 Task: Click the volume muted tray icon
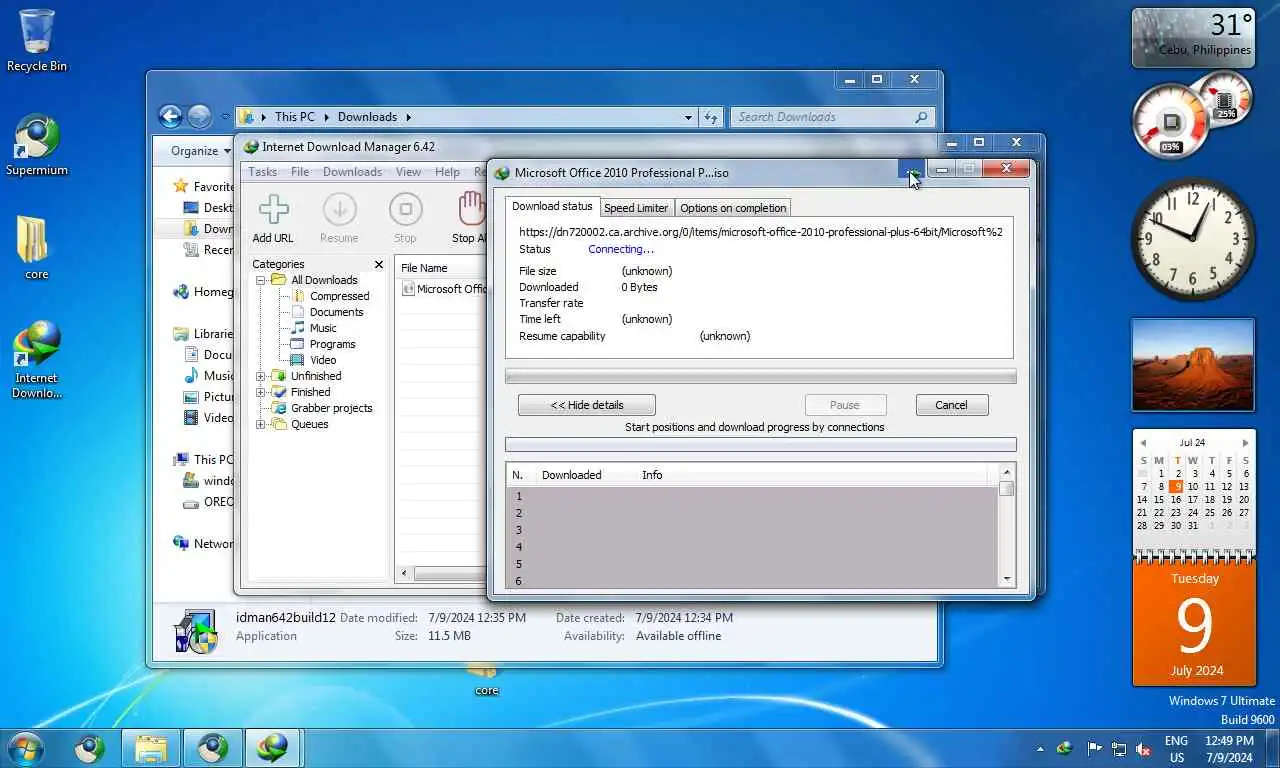point(1144,749)
